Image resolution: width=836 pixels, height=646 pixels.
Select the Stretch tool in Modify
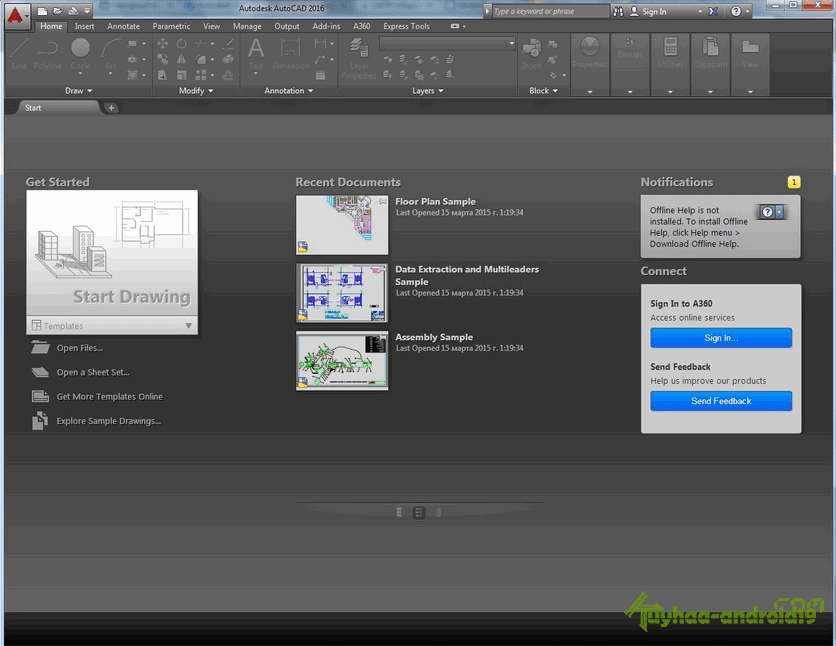point(163,75)
